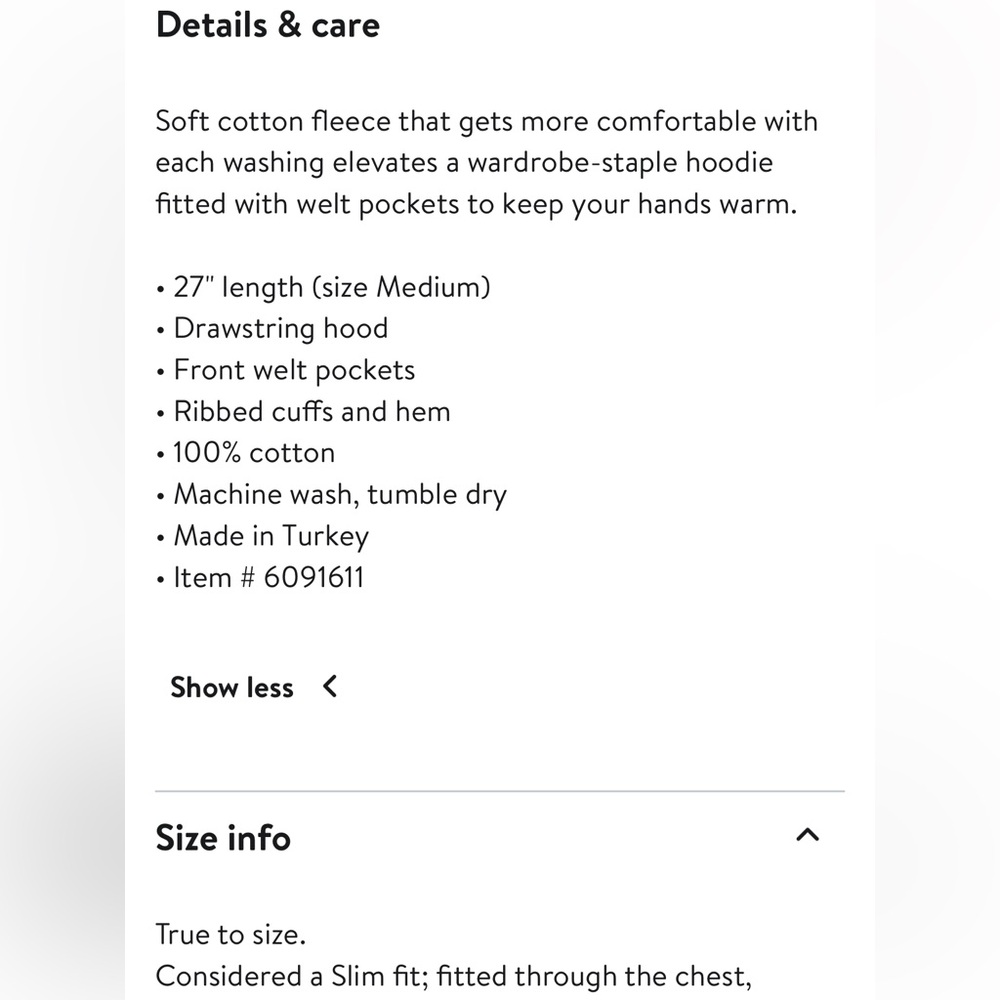Collapse the Size info section chevron
Viewport: 1000px width, 1000px height.
pyautogui.click(x=807, y=835)
